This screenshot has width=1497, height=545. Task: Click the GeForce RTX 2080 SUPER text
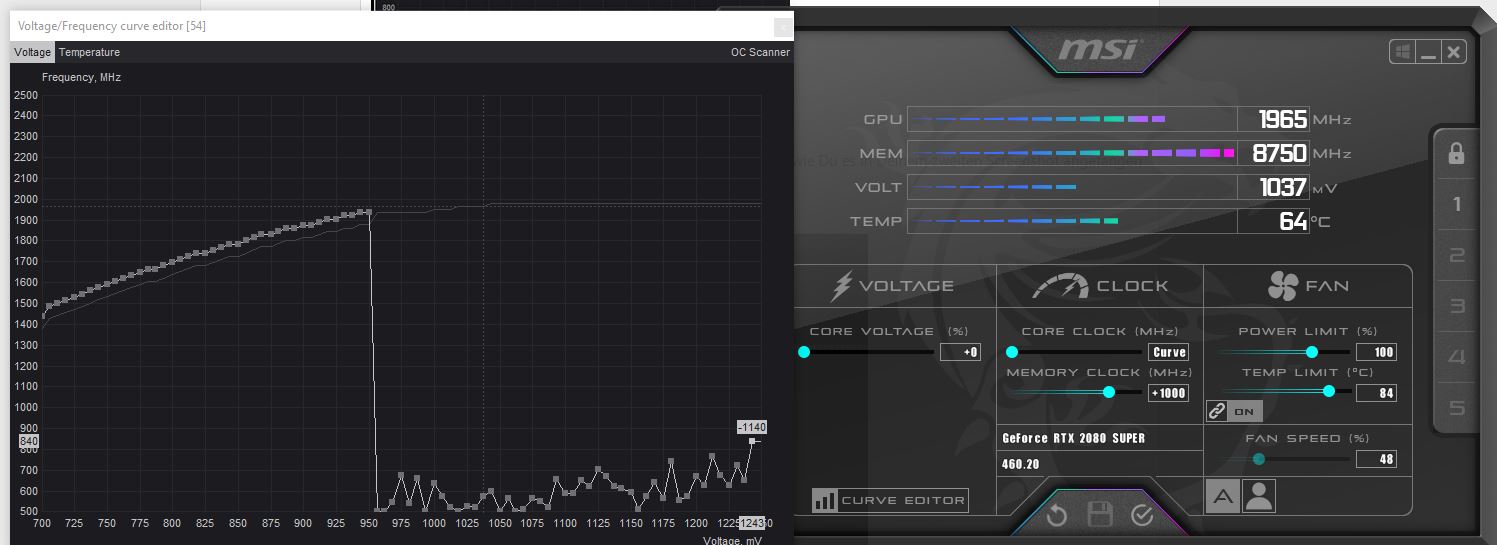click(x=1073, y=438)
